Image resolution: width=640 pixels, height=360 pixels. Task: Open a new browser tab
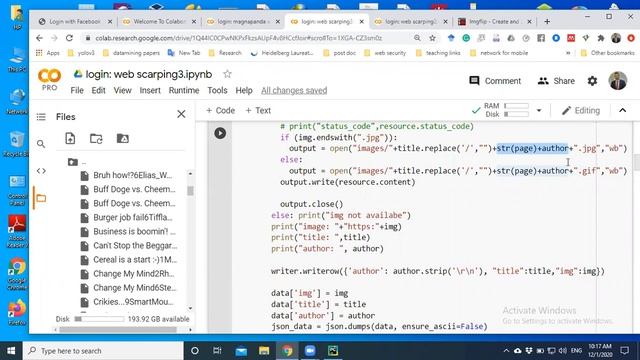pos(547,22)
